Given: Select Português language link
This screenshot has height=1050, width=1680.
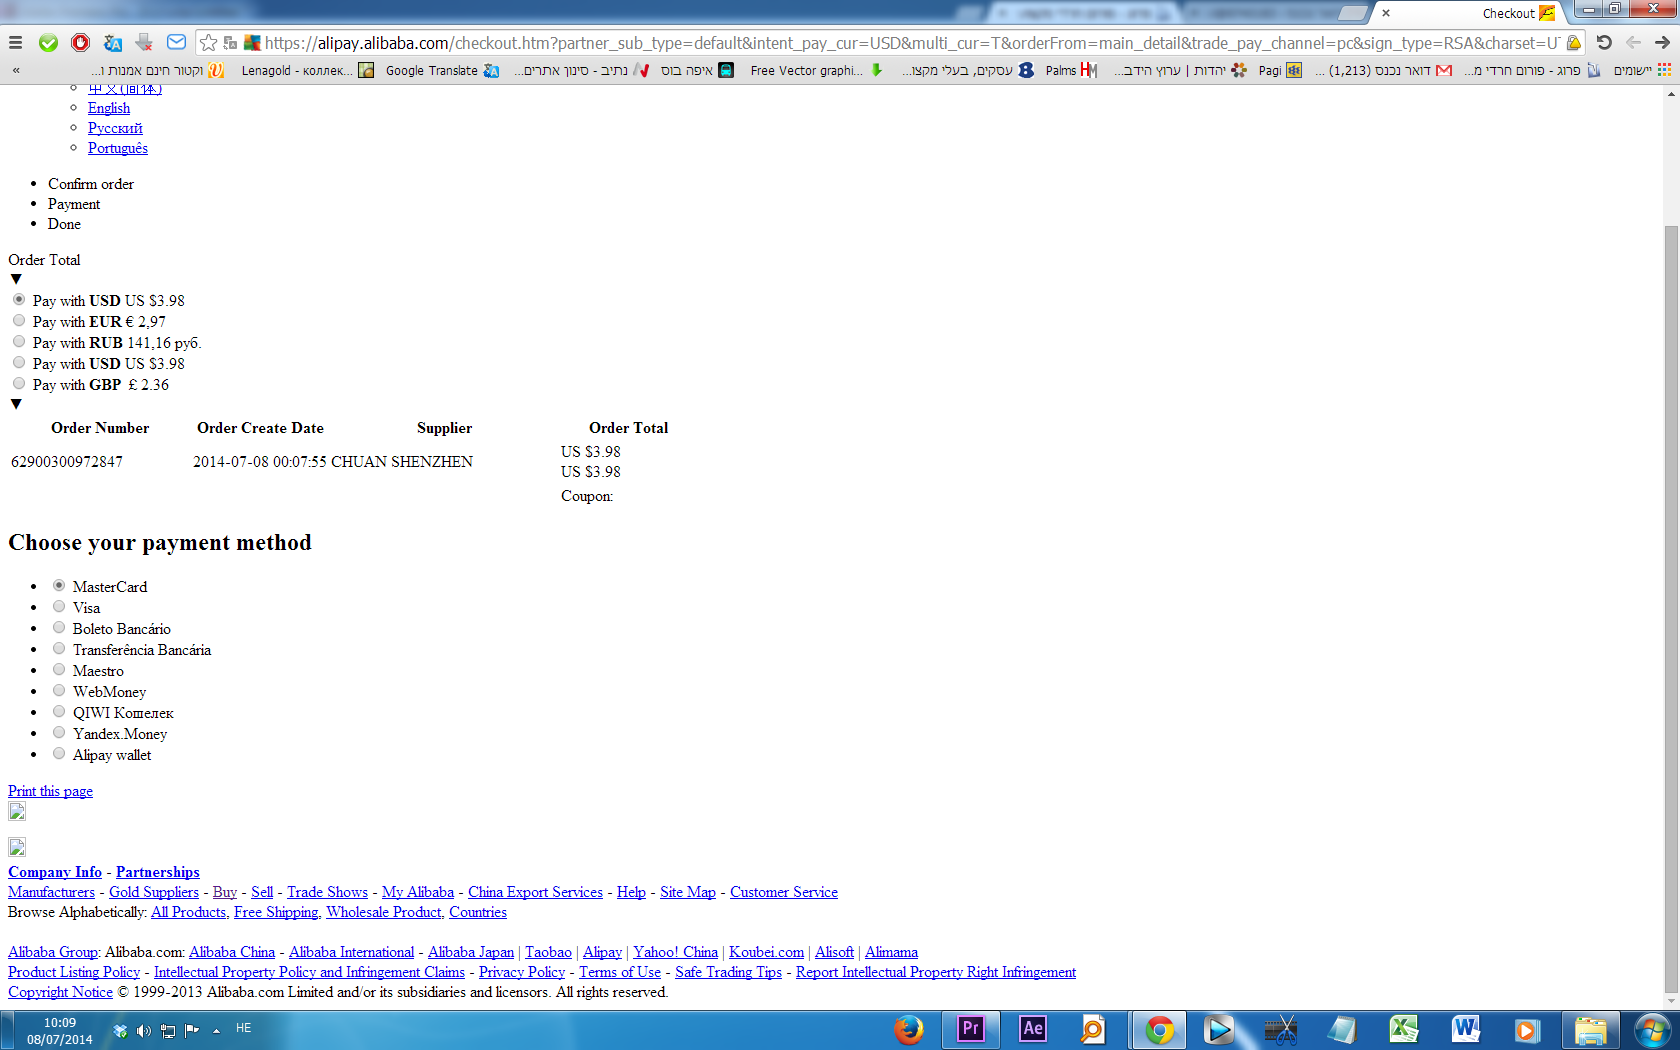Looking at the screenshot, I should pos(118,148).
